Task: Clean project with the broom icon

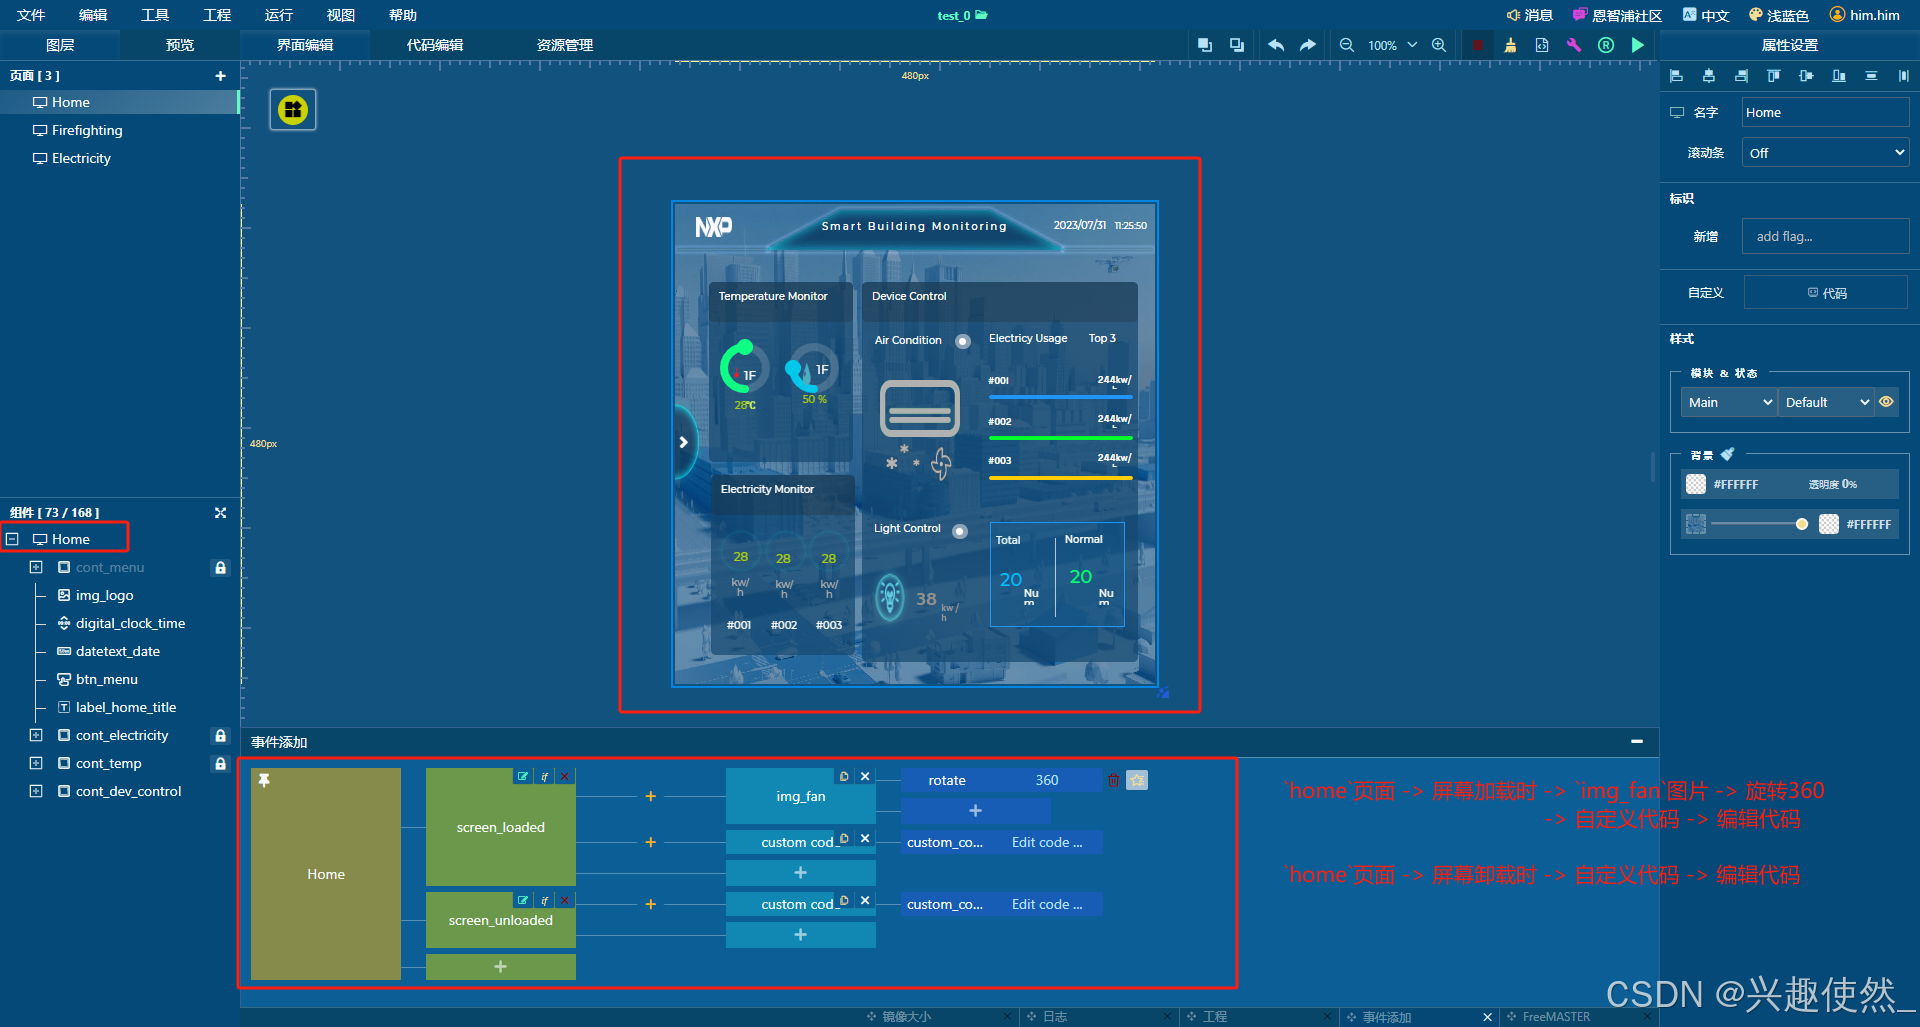Action: point(1510,45)
